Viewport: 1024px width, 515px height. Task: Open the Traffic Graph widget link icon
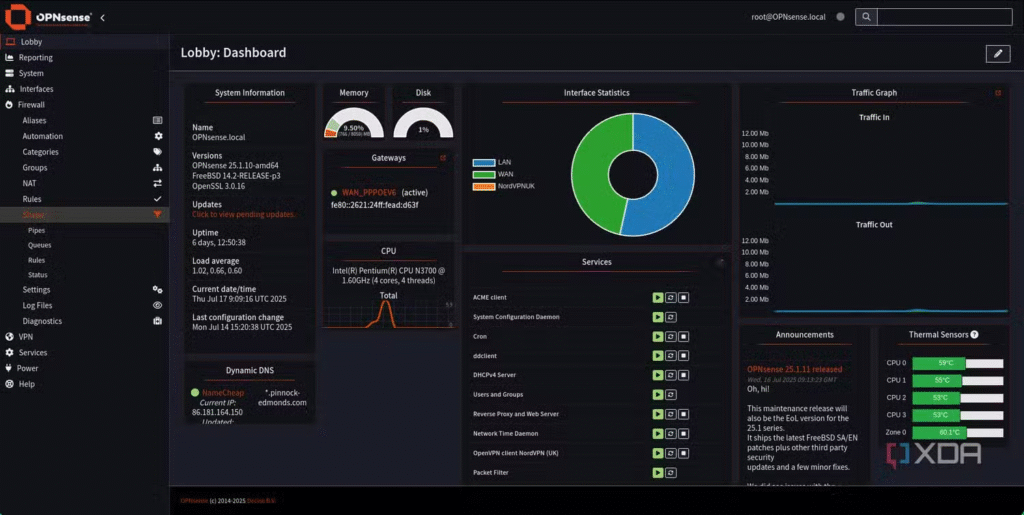[x=997, y=93]
